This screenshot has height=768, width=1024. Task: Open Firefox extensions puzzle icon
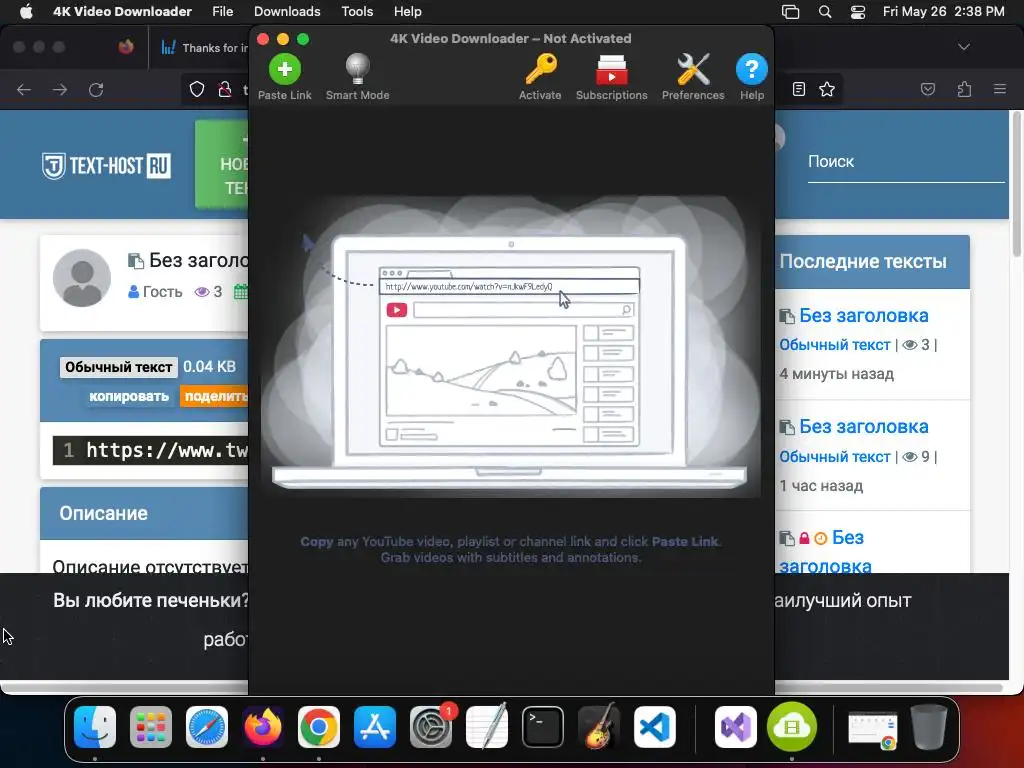point(965,89)
